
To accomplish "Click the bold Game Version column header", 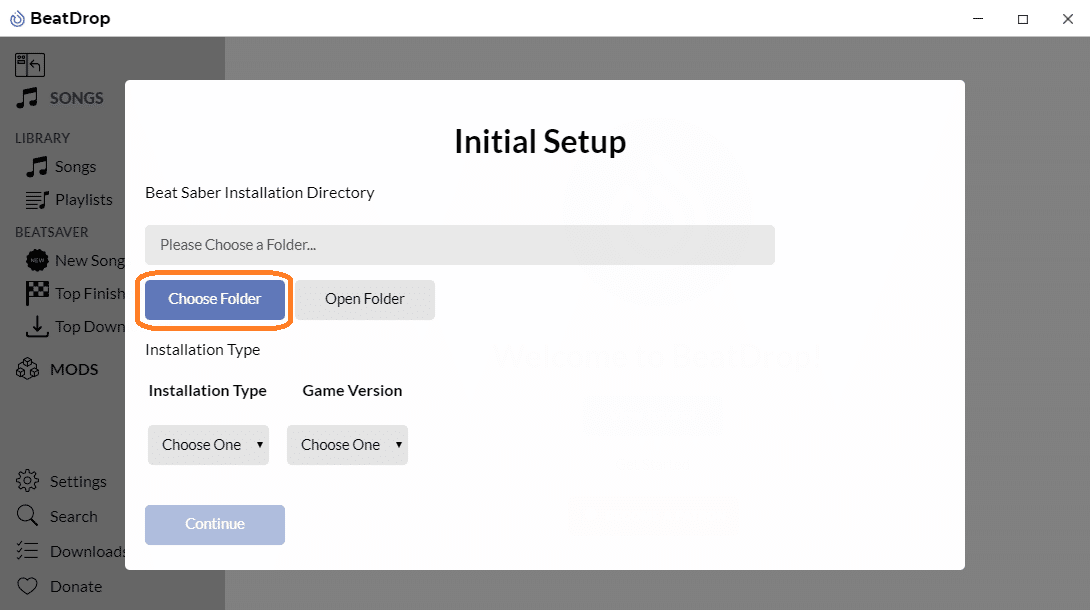I will pyautogui.click(x=352, y=390).
